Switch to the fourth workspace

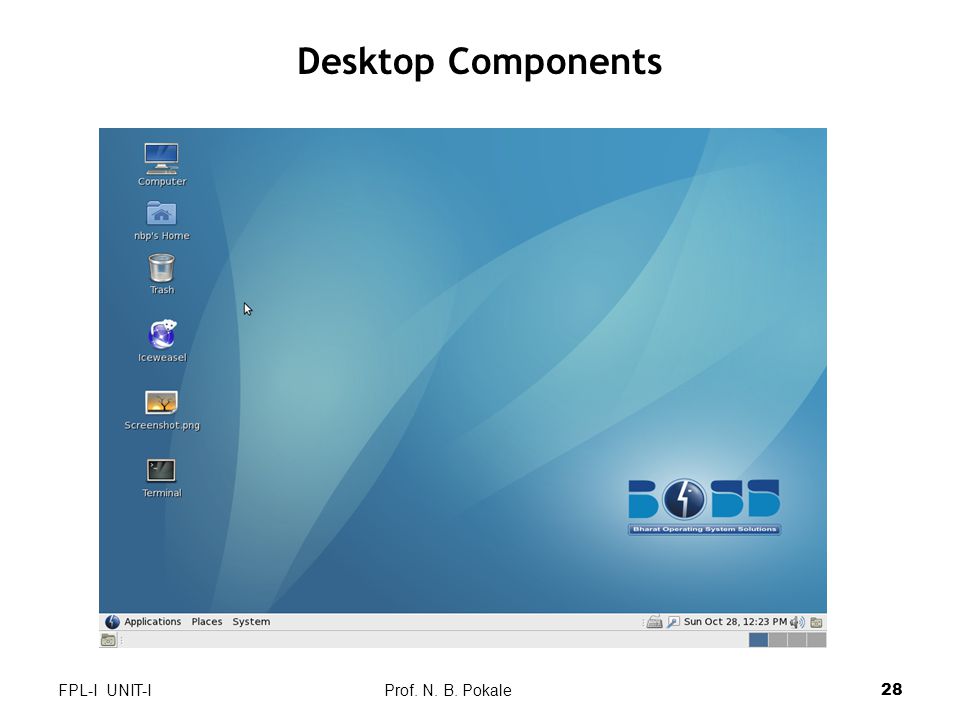pyautogui.click(x=816, y=640)
